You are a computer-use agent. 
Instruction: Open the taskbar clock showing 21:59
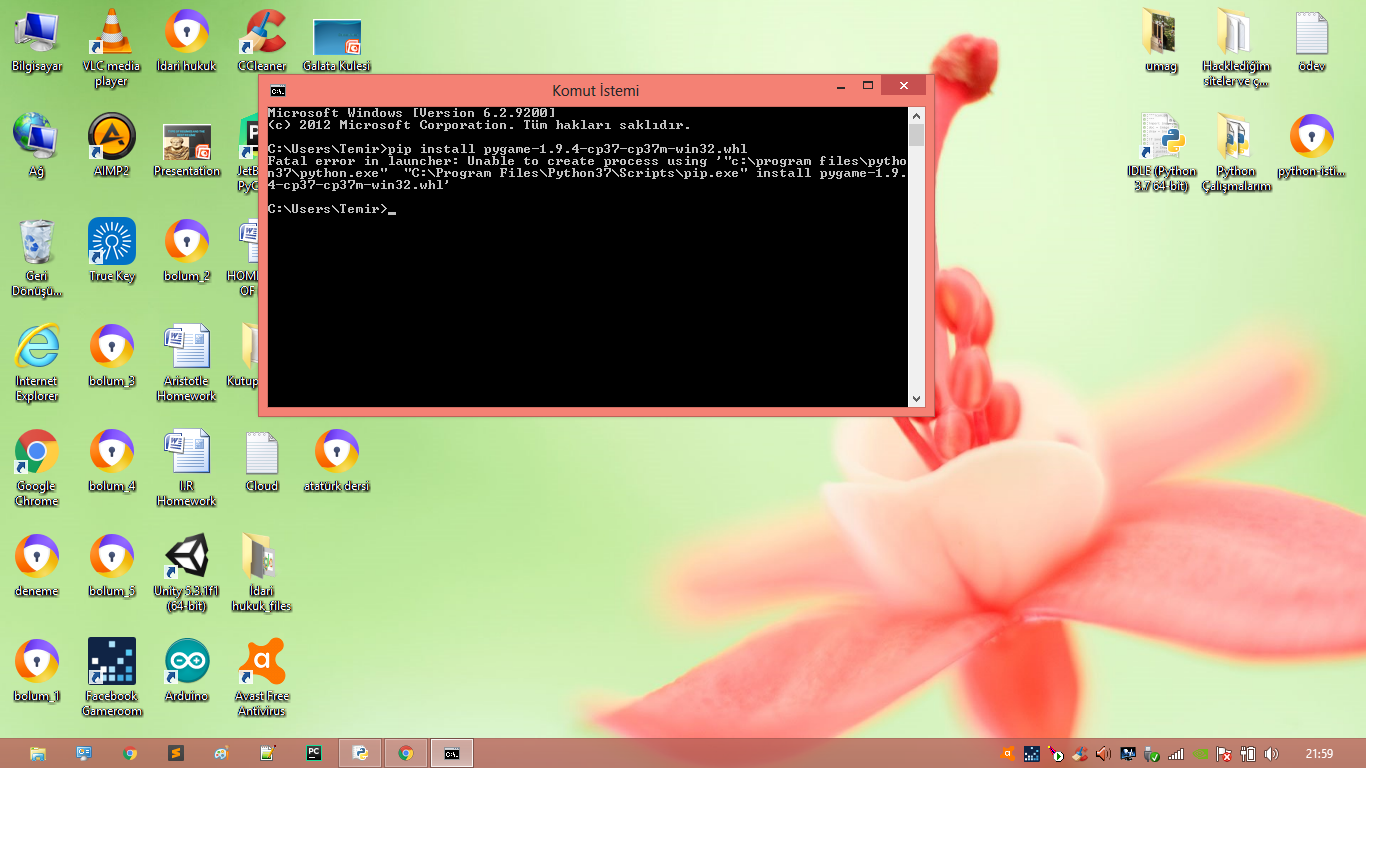1319,754
